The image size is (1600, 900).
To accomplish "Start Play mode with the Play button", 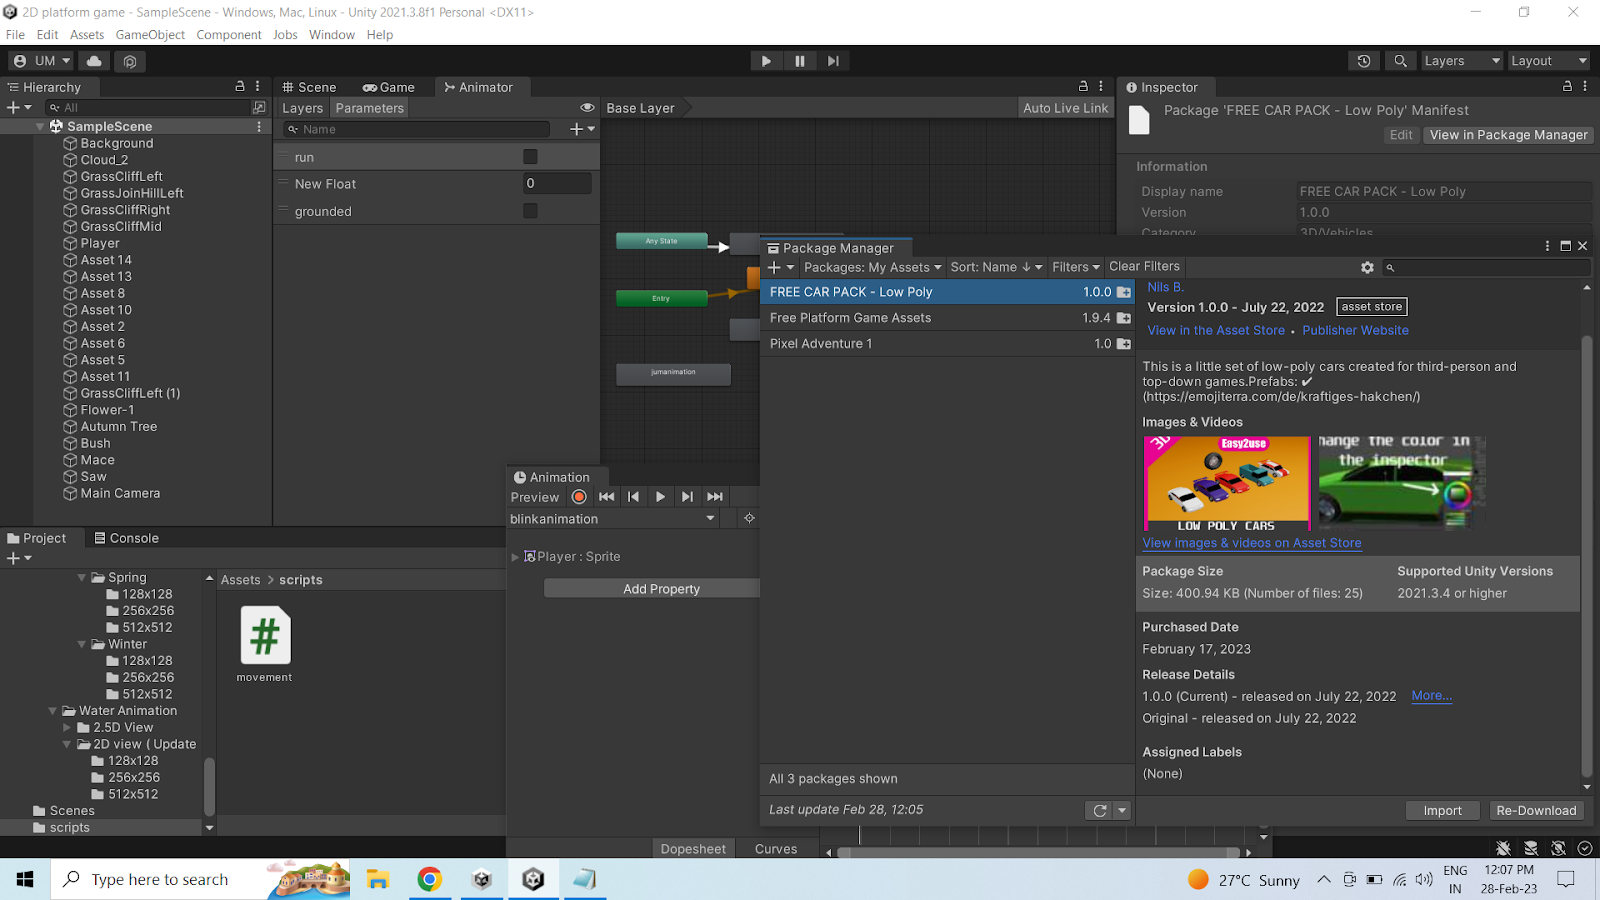I will tap(766, 61).
